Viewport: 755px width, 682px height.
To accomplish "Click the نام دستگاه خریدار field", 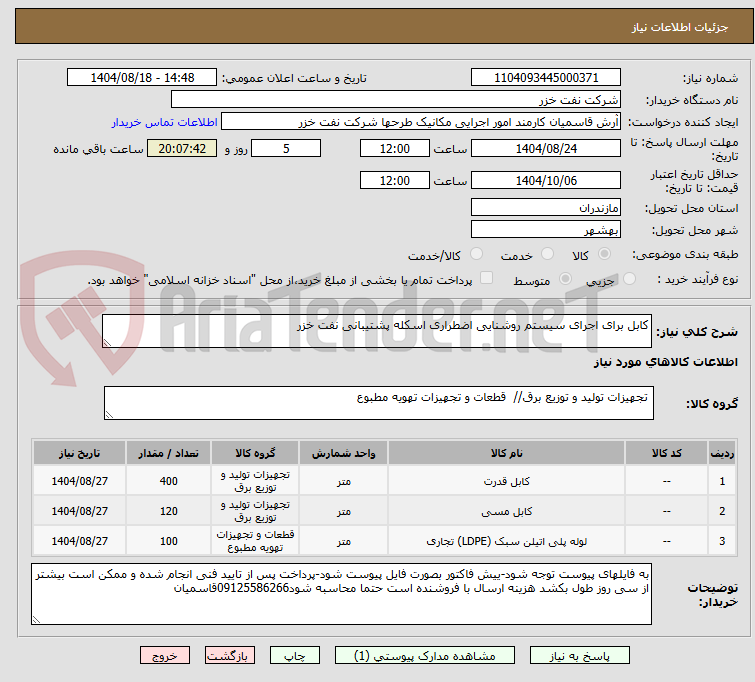I will pos(395,100).
